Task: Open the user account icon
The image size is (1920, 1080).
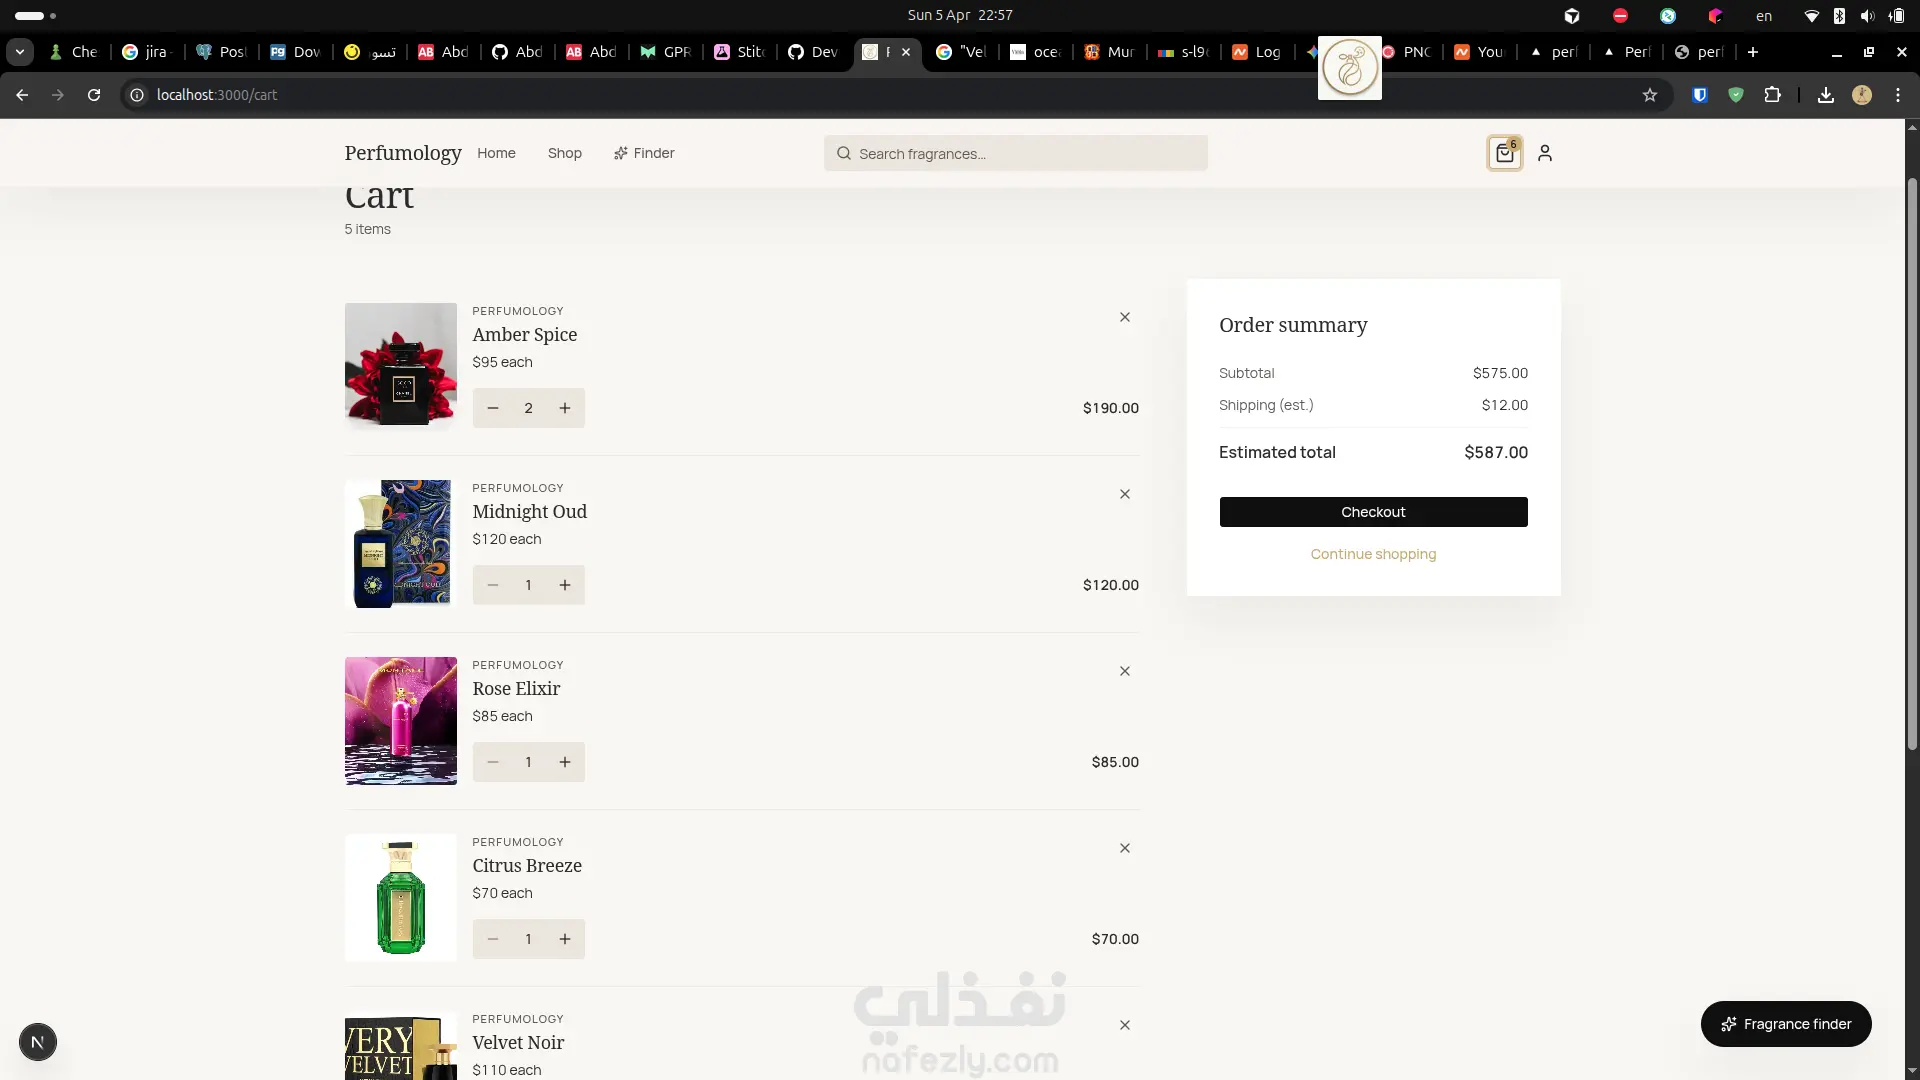Action: coord(1545,153)
